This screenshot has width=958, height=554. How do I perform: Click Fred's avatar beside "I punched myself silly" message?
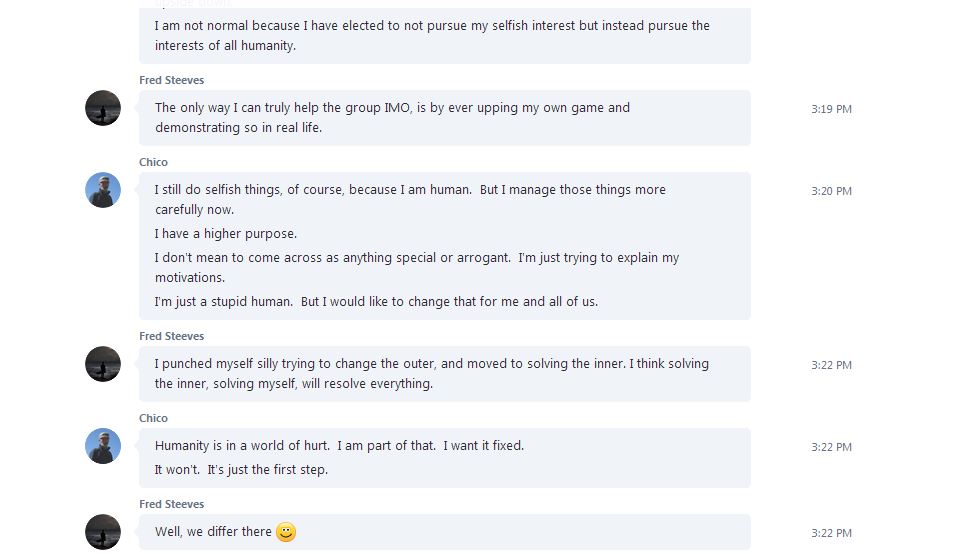coord(103,364)
